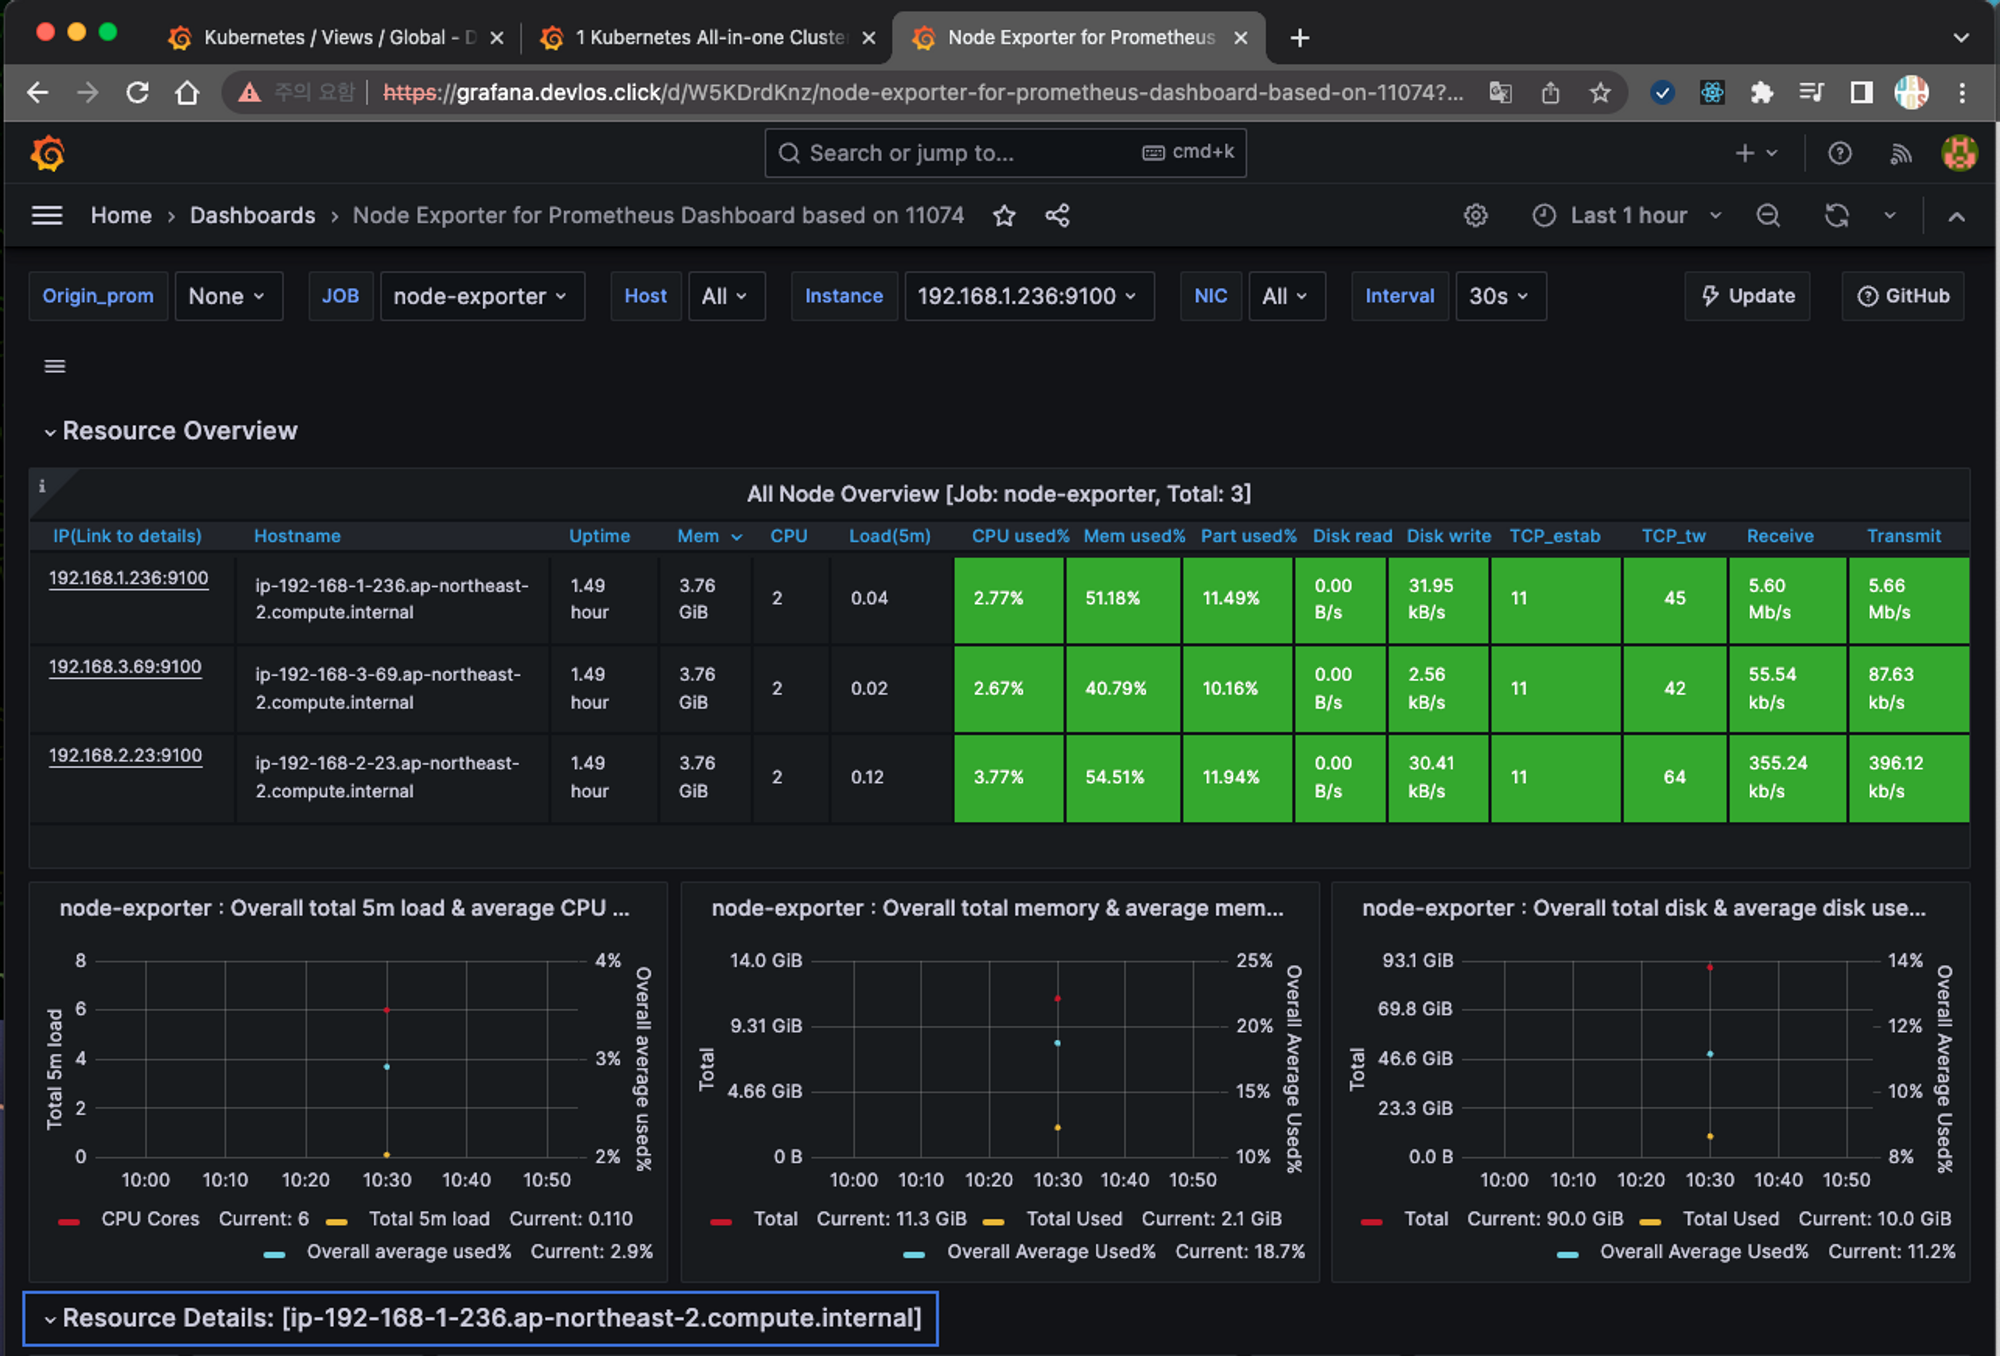2000x1356 pixels.
Task: Open the help question mark icon
Action: [x=1839, y=154]
